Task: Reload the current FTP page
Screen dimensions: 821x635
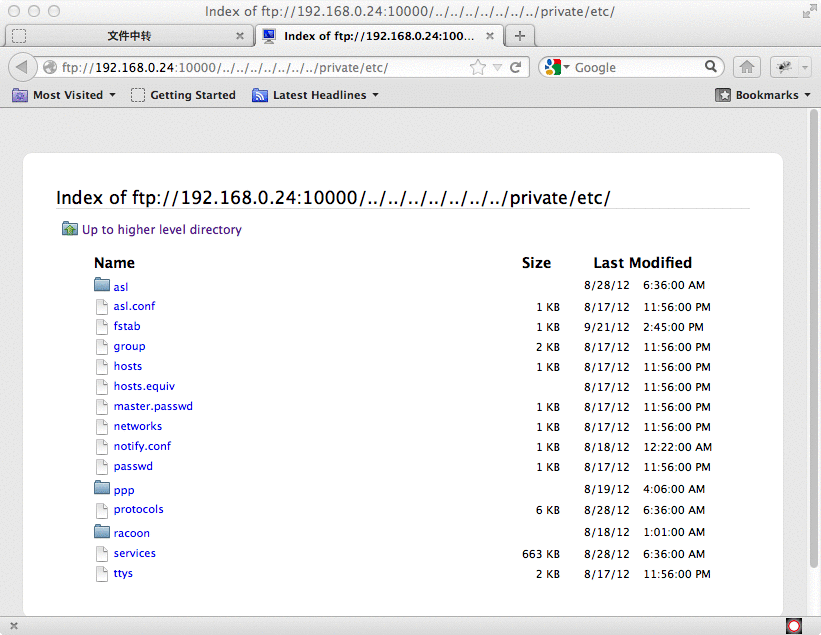Action: pos(516,67)
